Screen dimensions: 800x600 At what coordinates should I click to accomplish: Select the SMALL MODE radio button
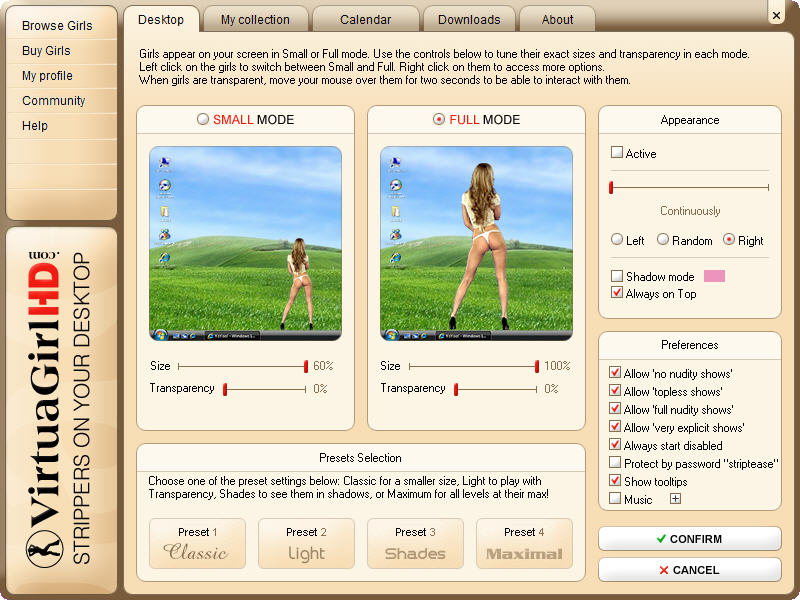coord(203,119)
